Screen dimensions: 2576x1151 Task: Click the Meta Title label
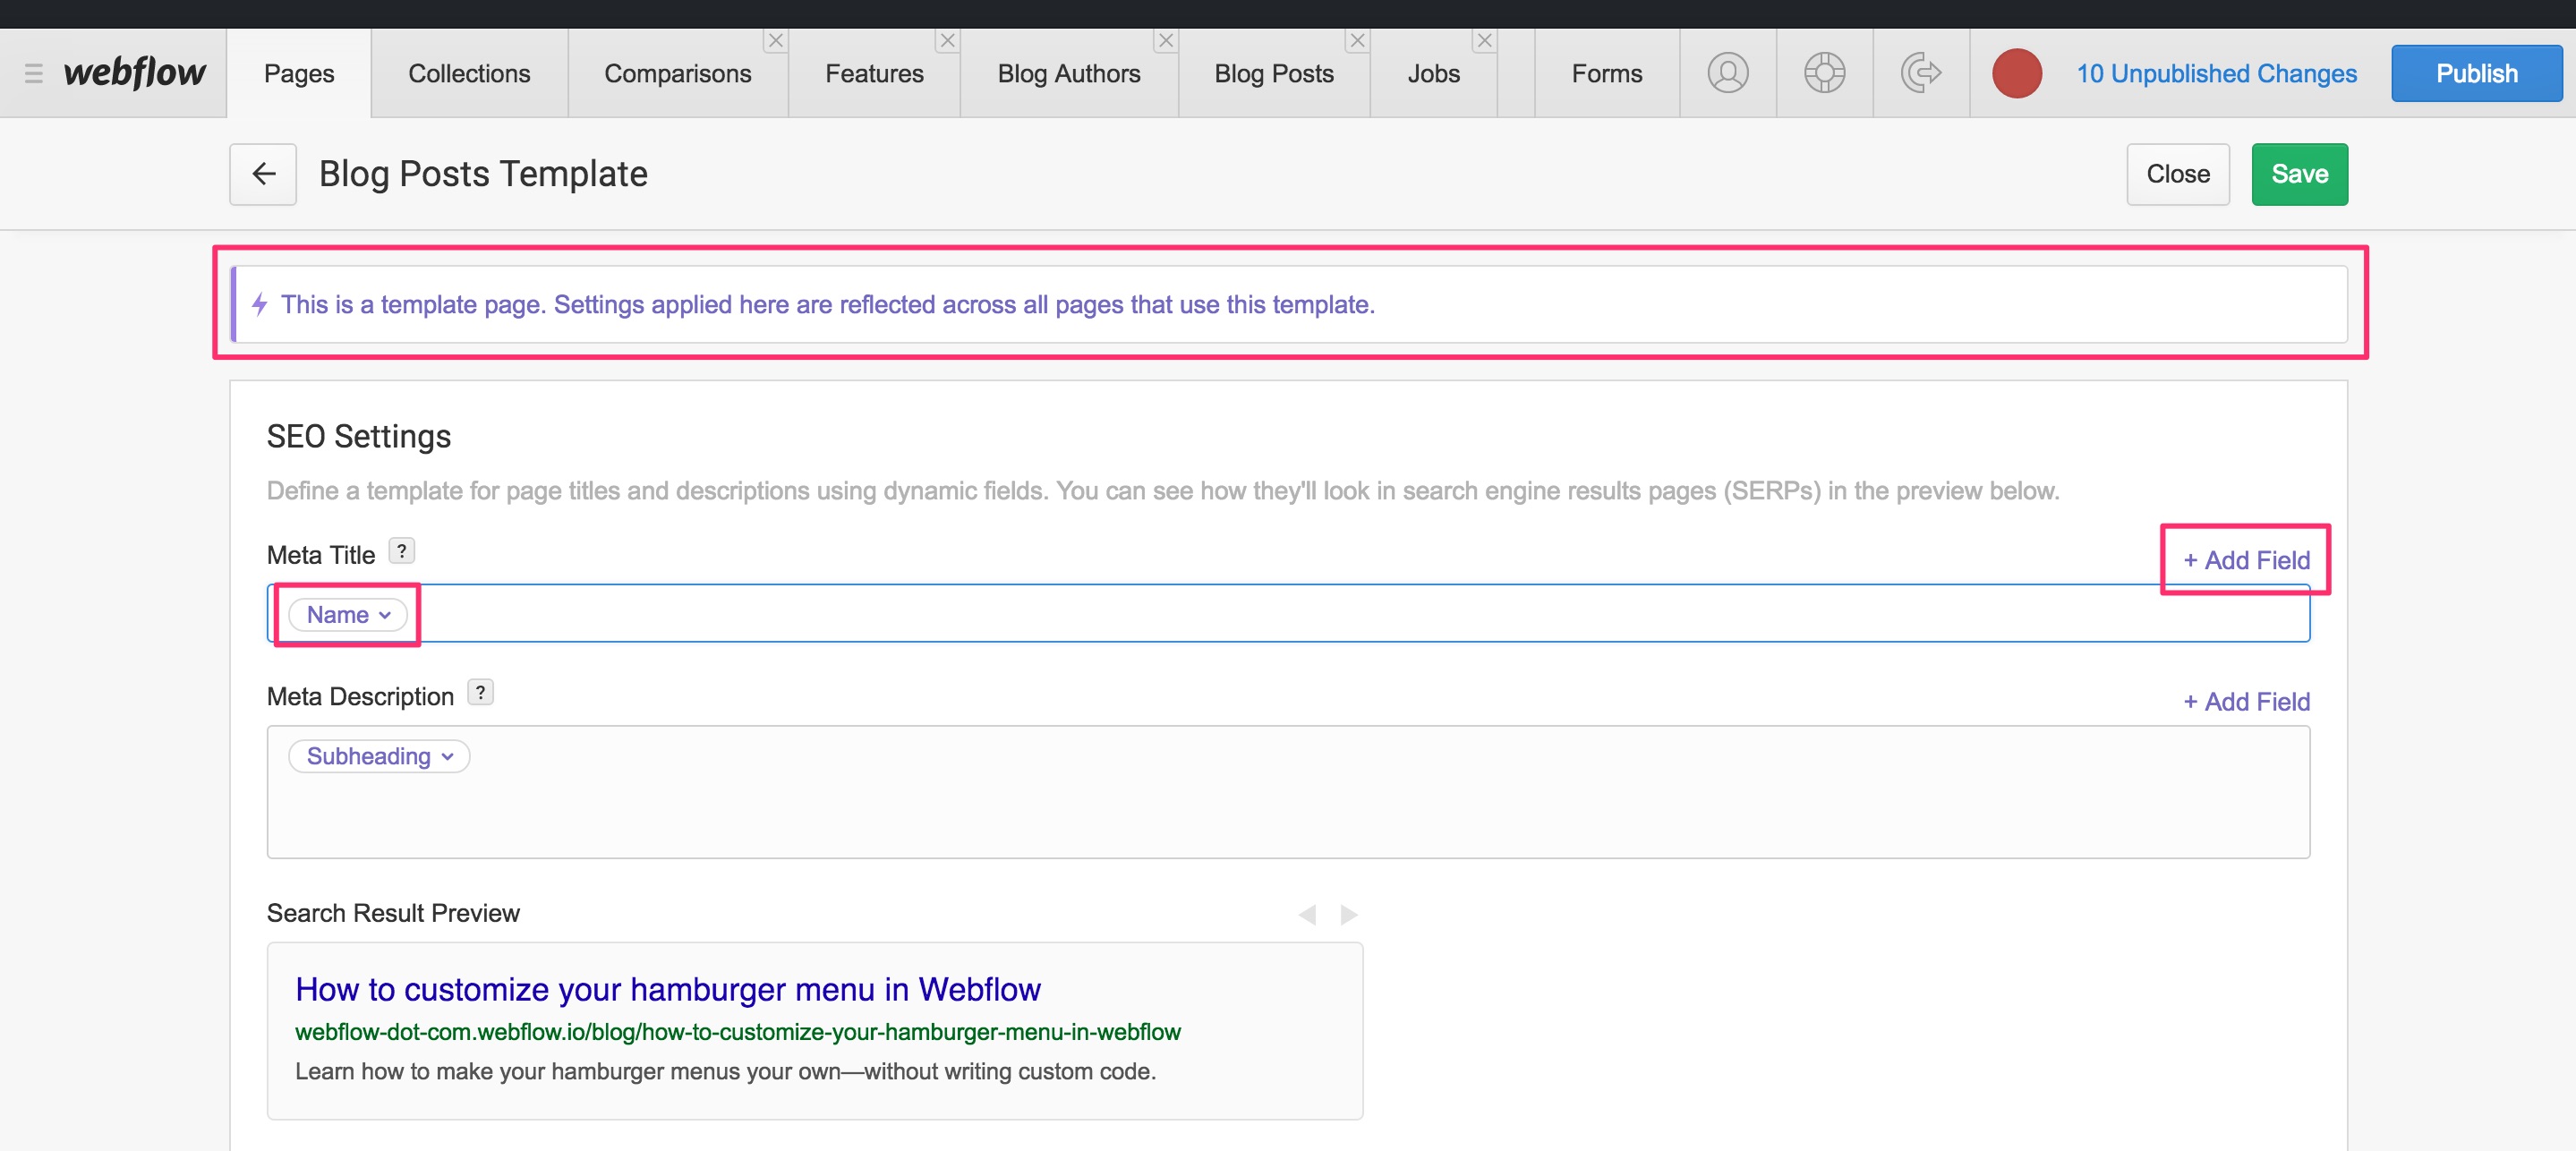[x=321, y=555]
